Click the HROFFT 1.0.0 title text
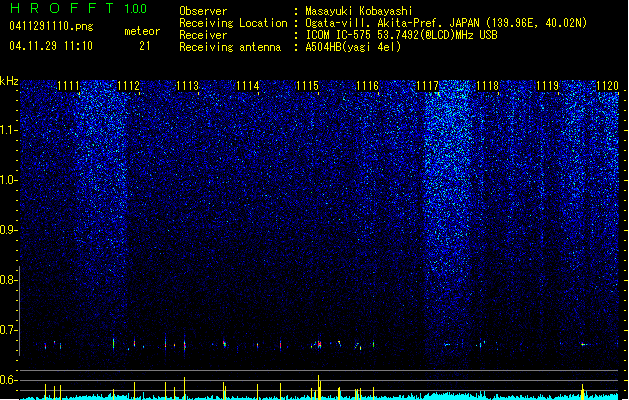The image size is (629, 400). click(78, 8)
